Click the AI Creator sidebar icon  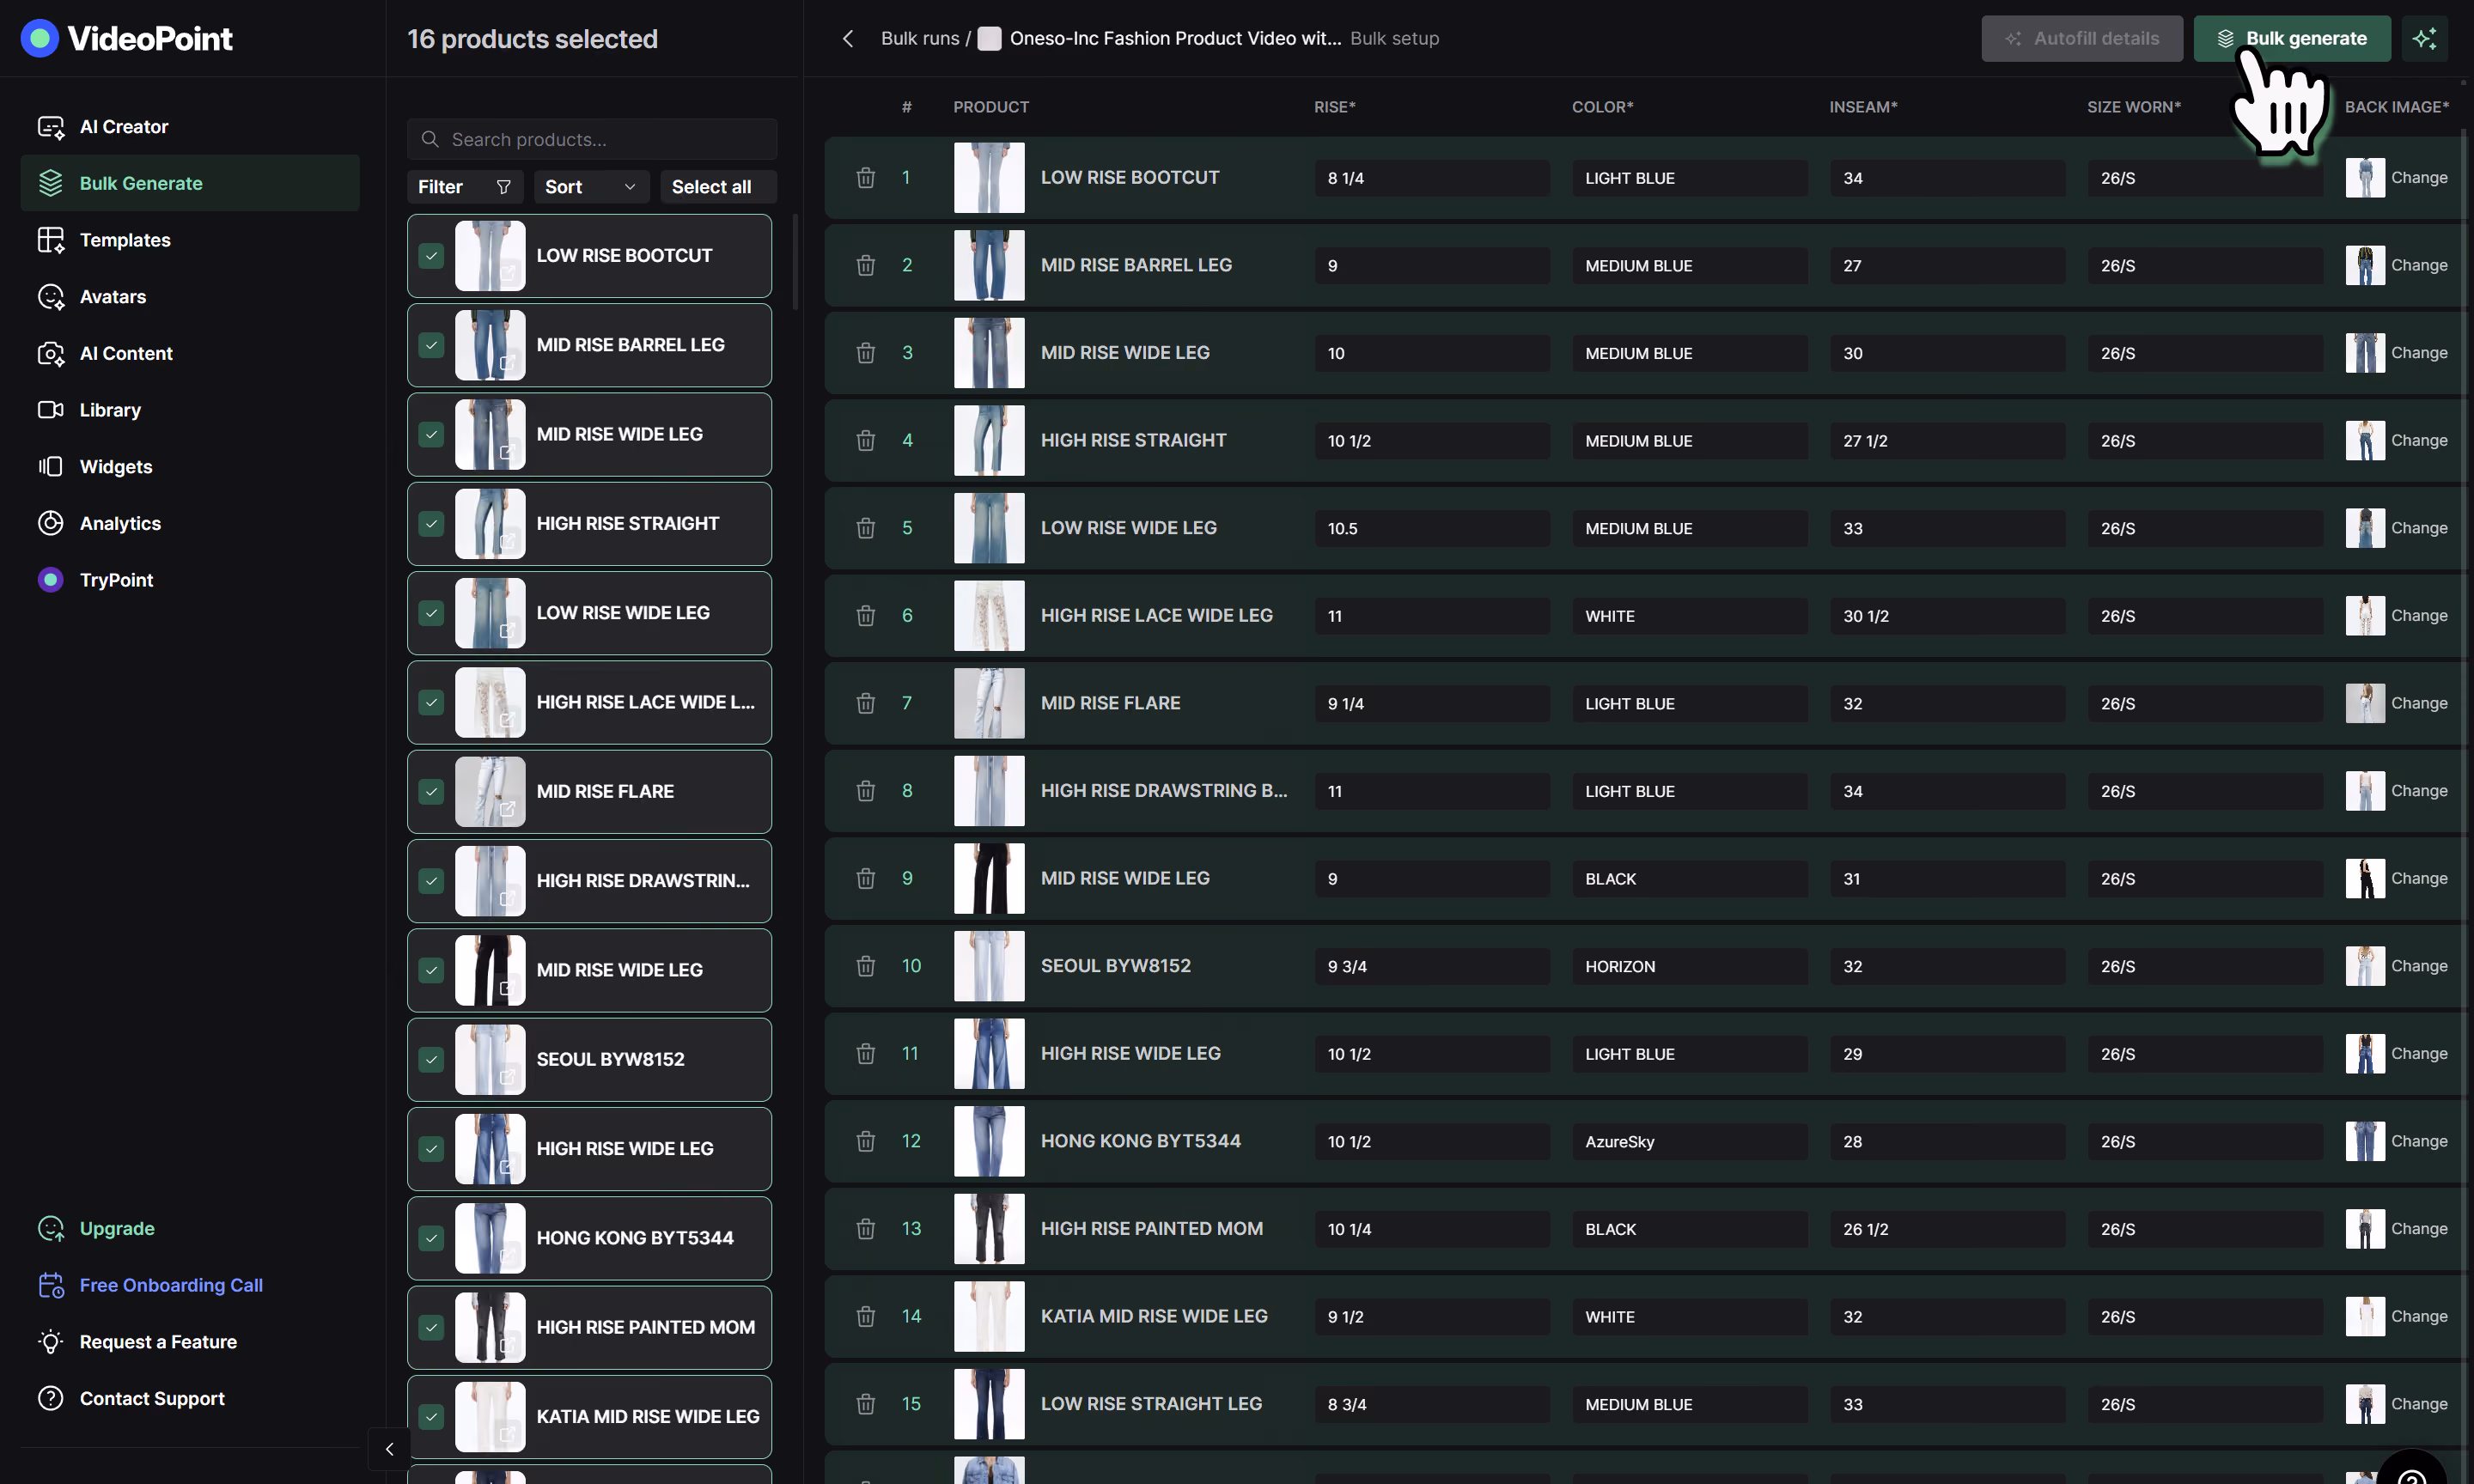(50, 127)
